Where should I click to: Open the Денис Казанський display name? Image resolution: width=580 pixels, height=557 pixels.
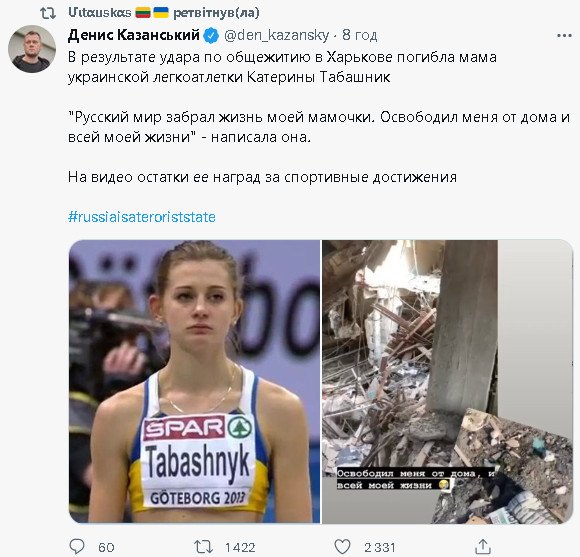click(134, 35)
